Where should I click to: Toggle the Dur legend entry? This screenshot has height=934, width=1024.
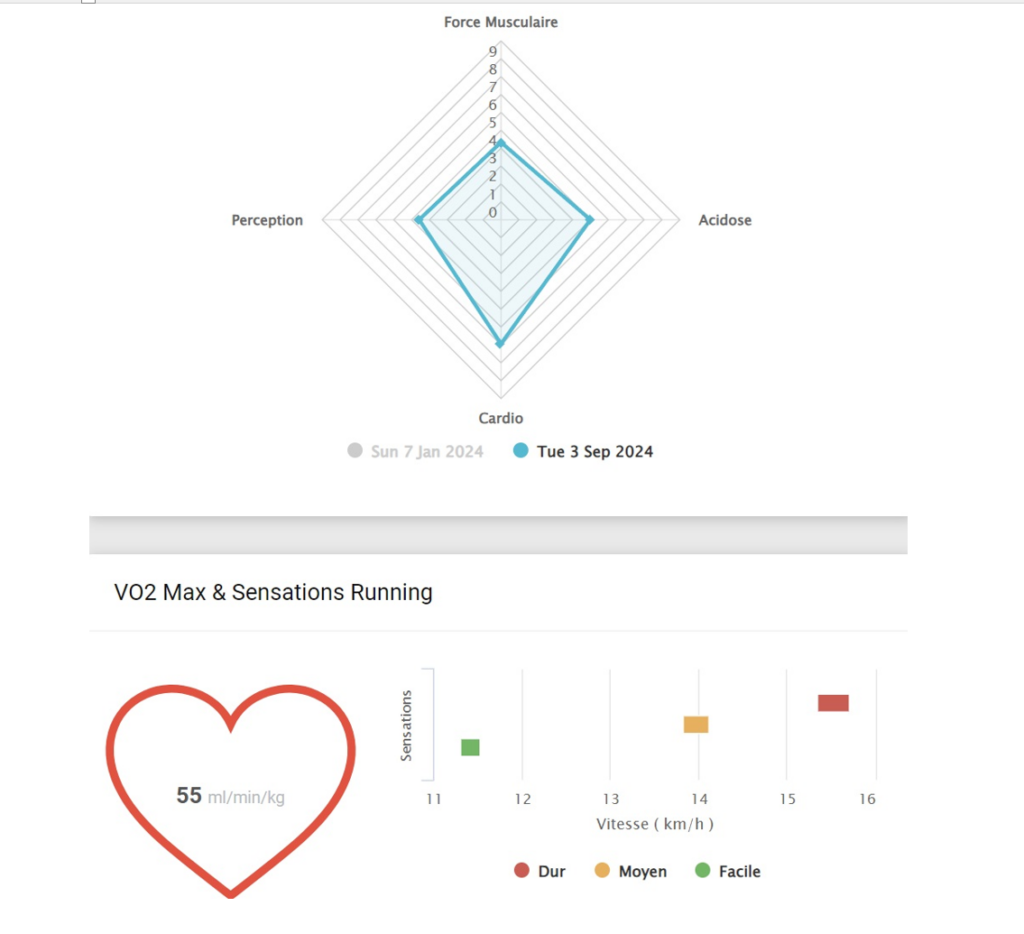pyautogui.click(x=539, y=871)
